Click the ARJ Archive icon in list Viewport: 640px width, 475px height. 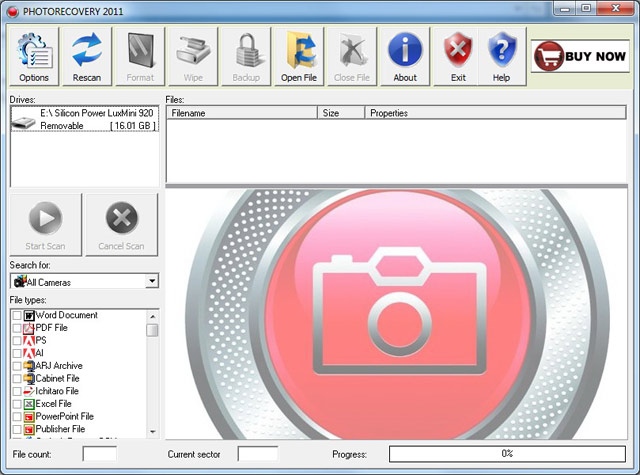tap(29, 366)
